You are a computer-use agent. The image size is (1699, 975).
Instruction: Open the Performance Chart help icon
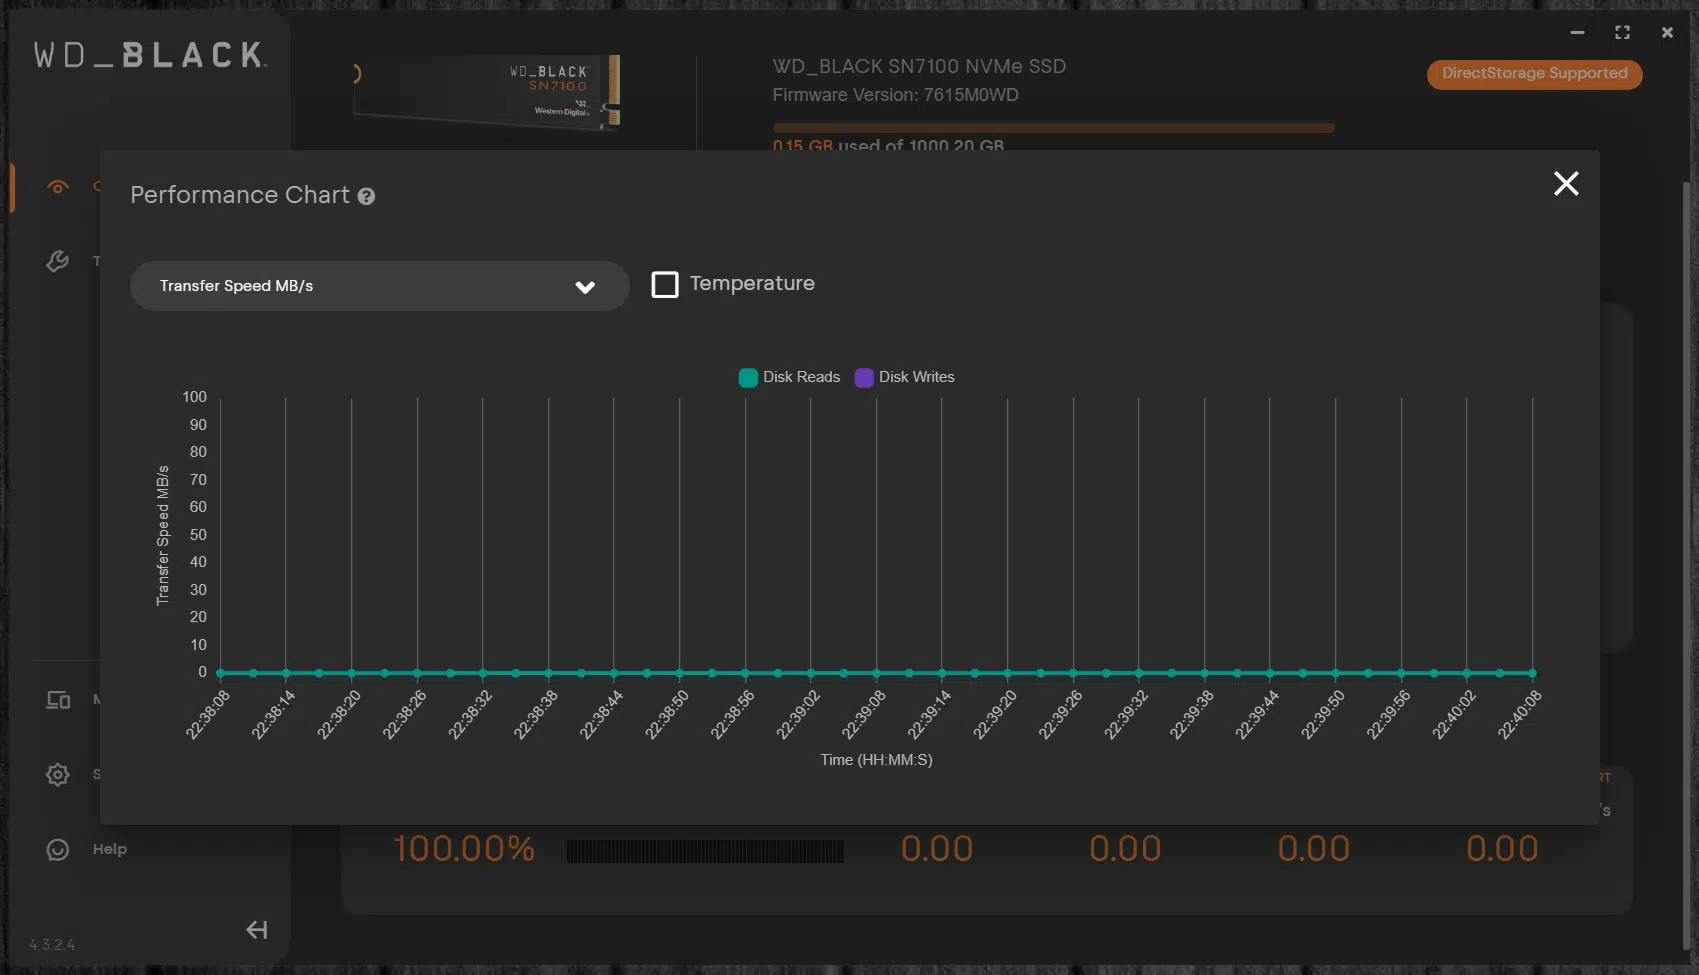tap(366, 196)
